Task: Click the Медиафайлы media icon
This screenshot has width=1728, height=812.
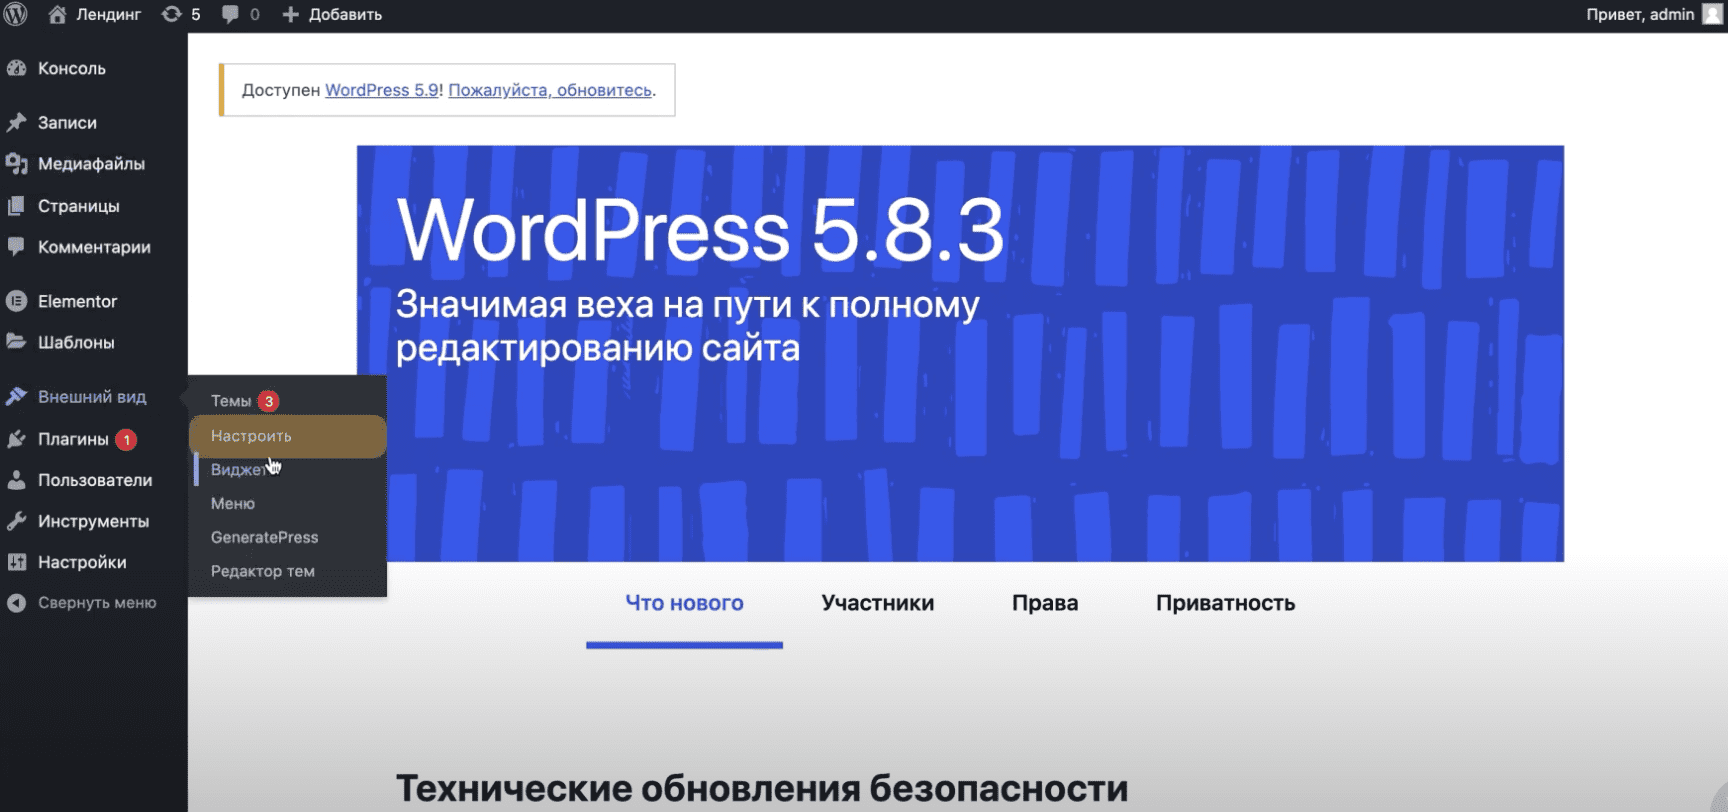Action: click(x=16, y=163)
